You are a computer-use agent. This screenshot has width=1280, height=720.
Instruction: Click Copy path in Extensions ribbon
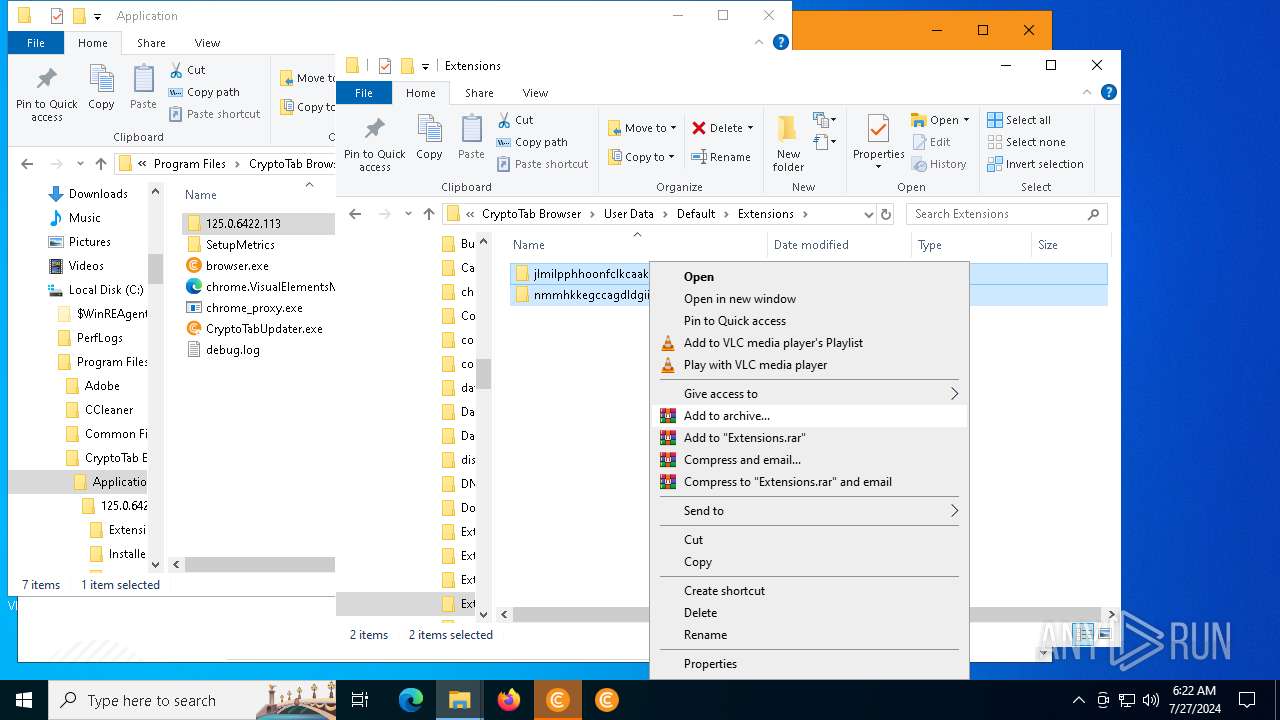tap(533, 142)
